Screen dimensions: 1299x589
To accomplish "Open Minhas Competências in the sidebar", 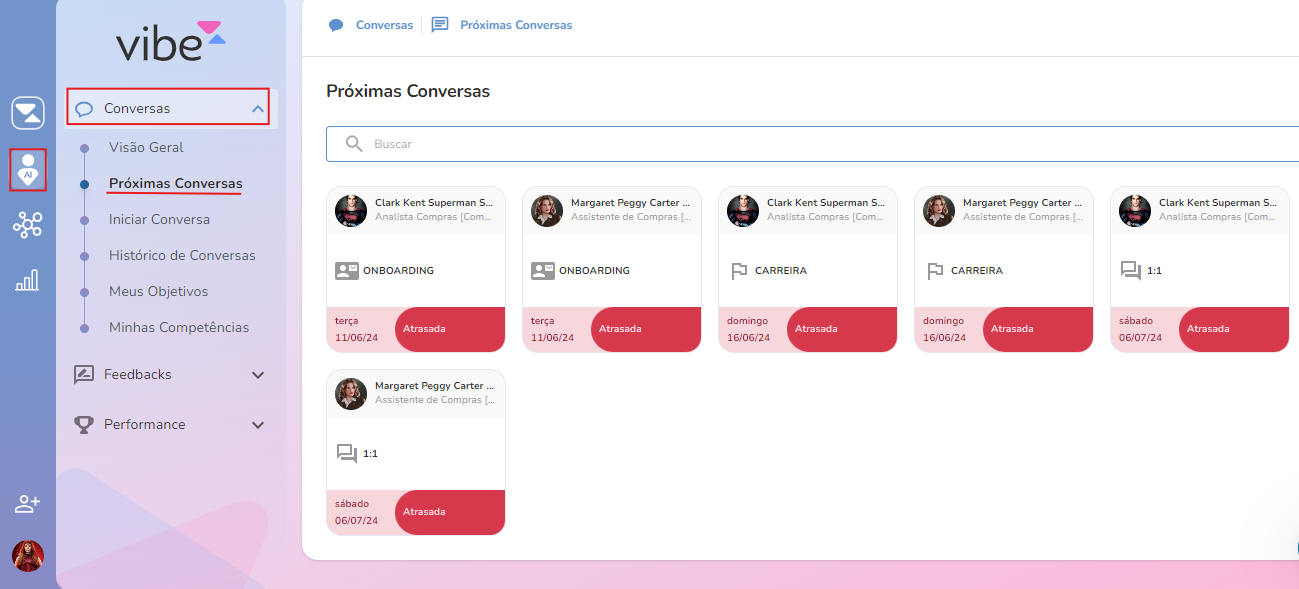I will (179, 327).
